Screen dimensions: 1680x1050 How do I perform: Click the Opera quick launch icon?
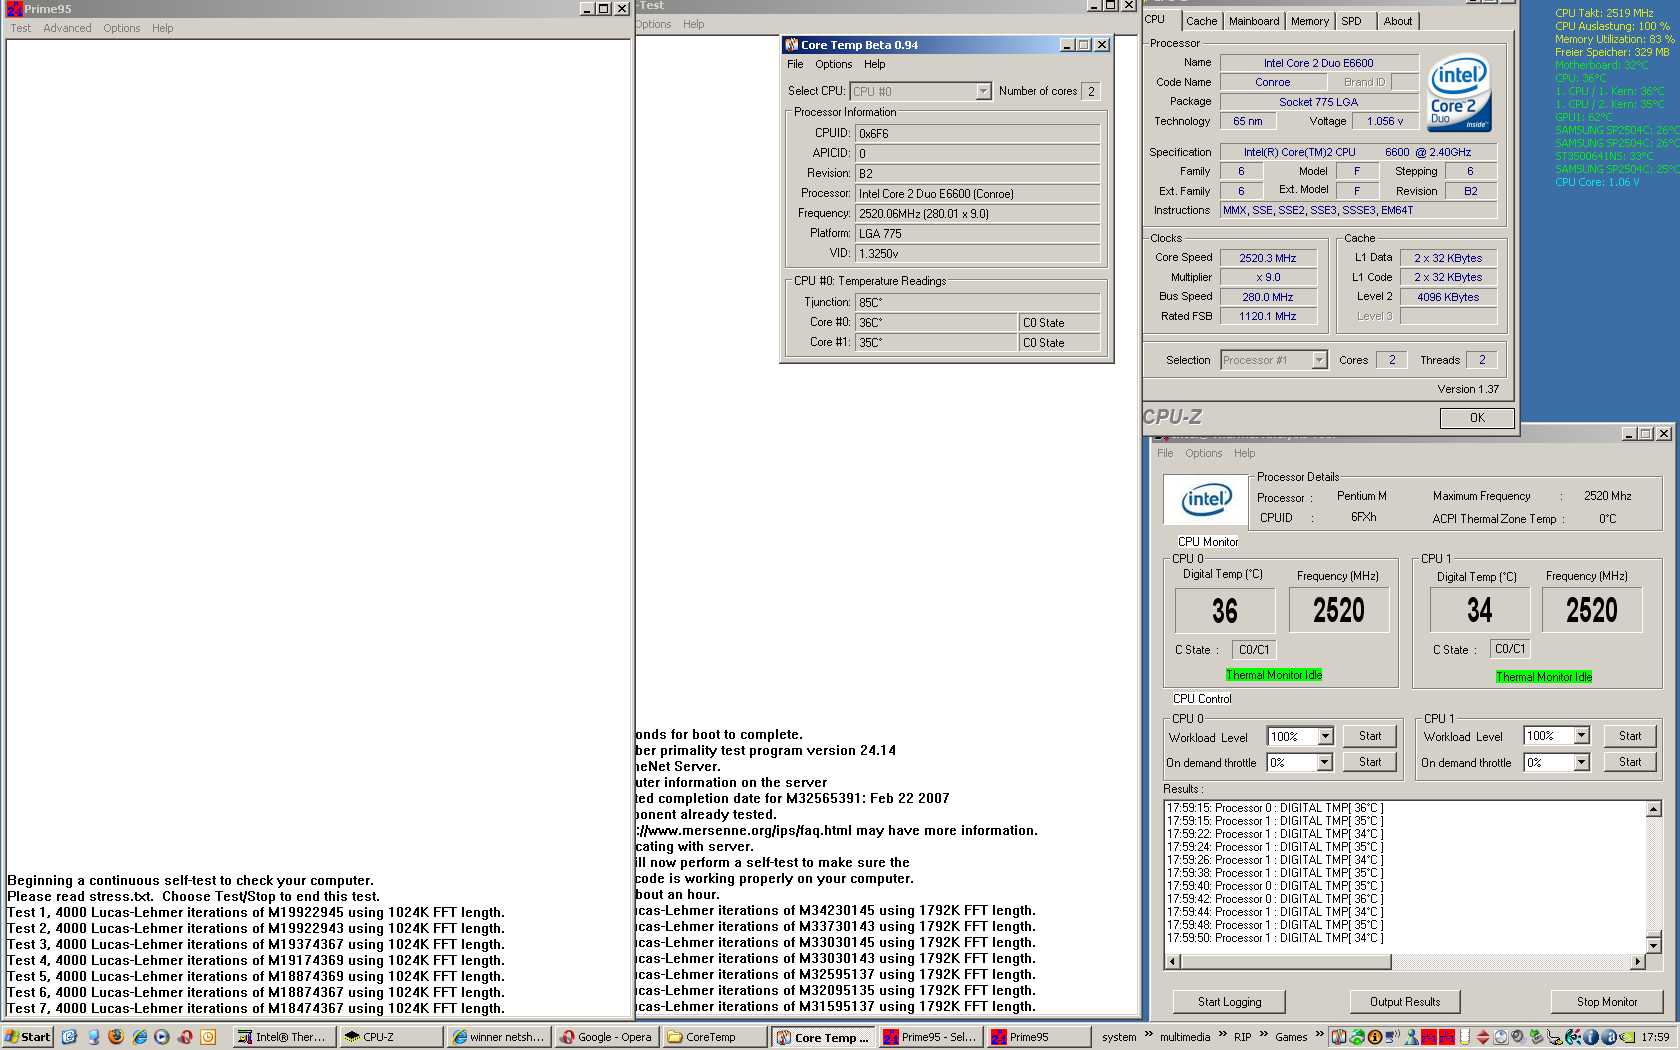coord(185,1037)
